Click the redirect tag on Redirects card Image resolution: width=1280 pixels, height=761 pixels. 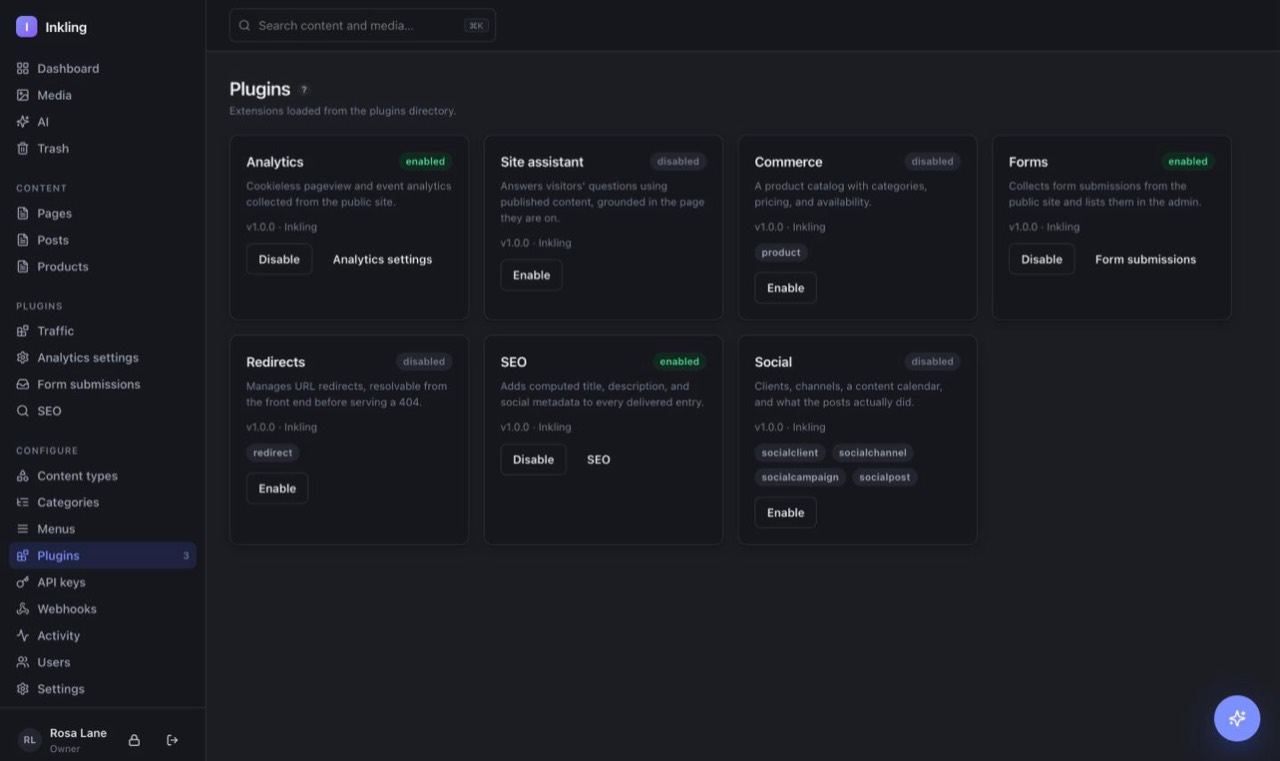coord(273,453)
